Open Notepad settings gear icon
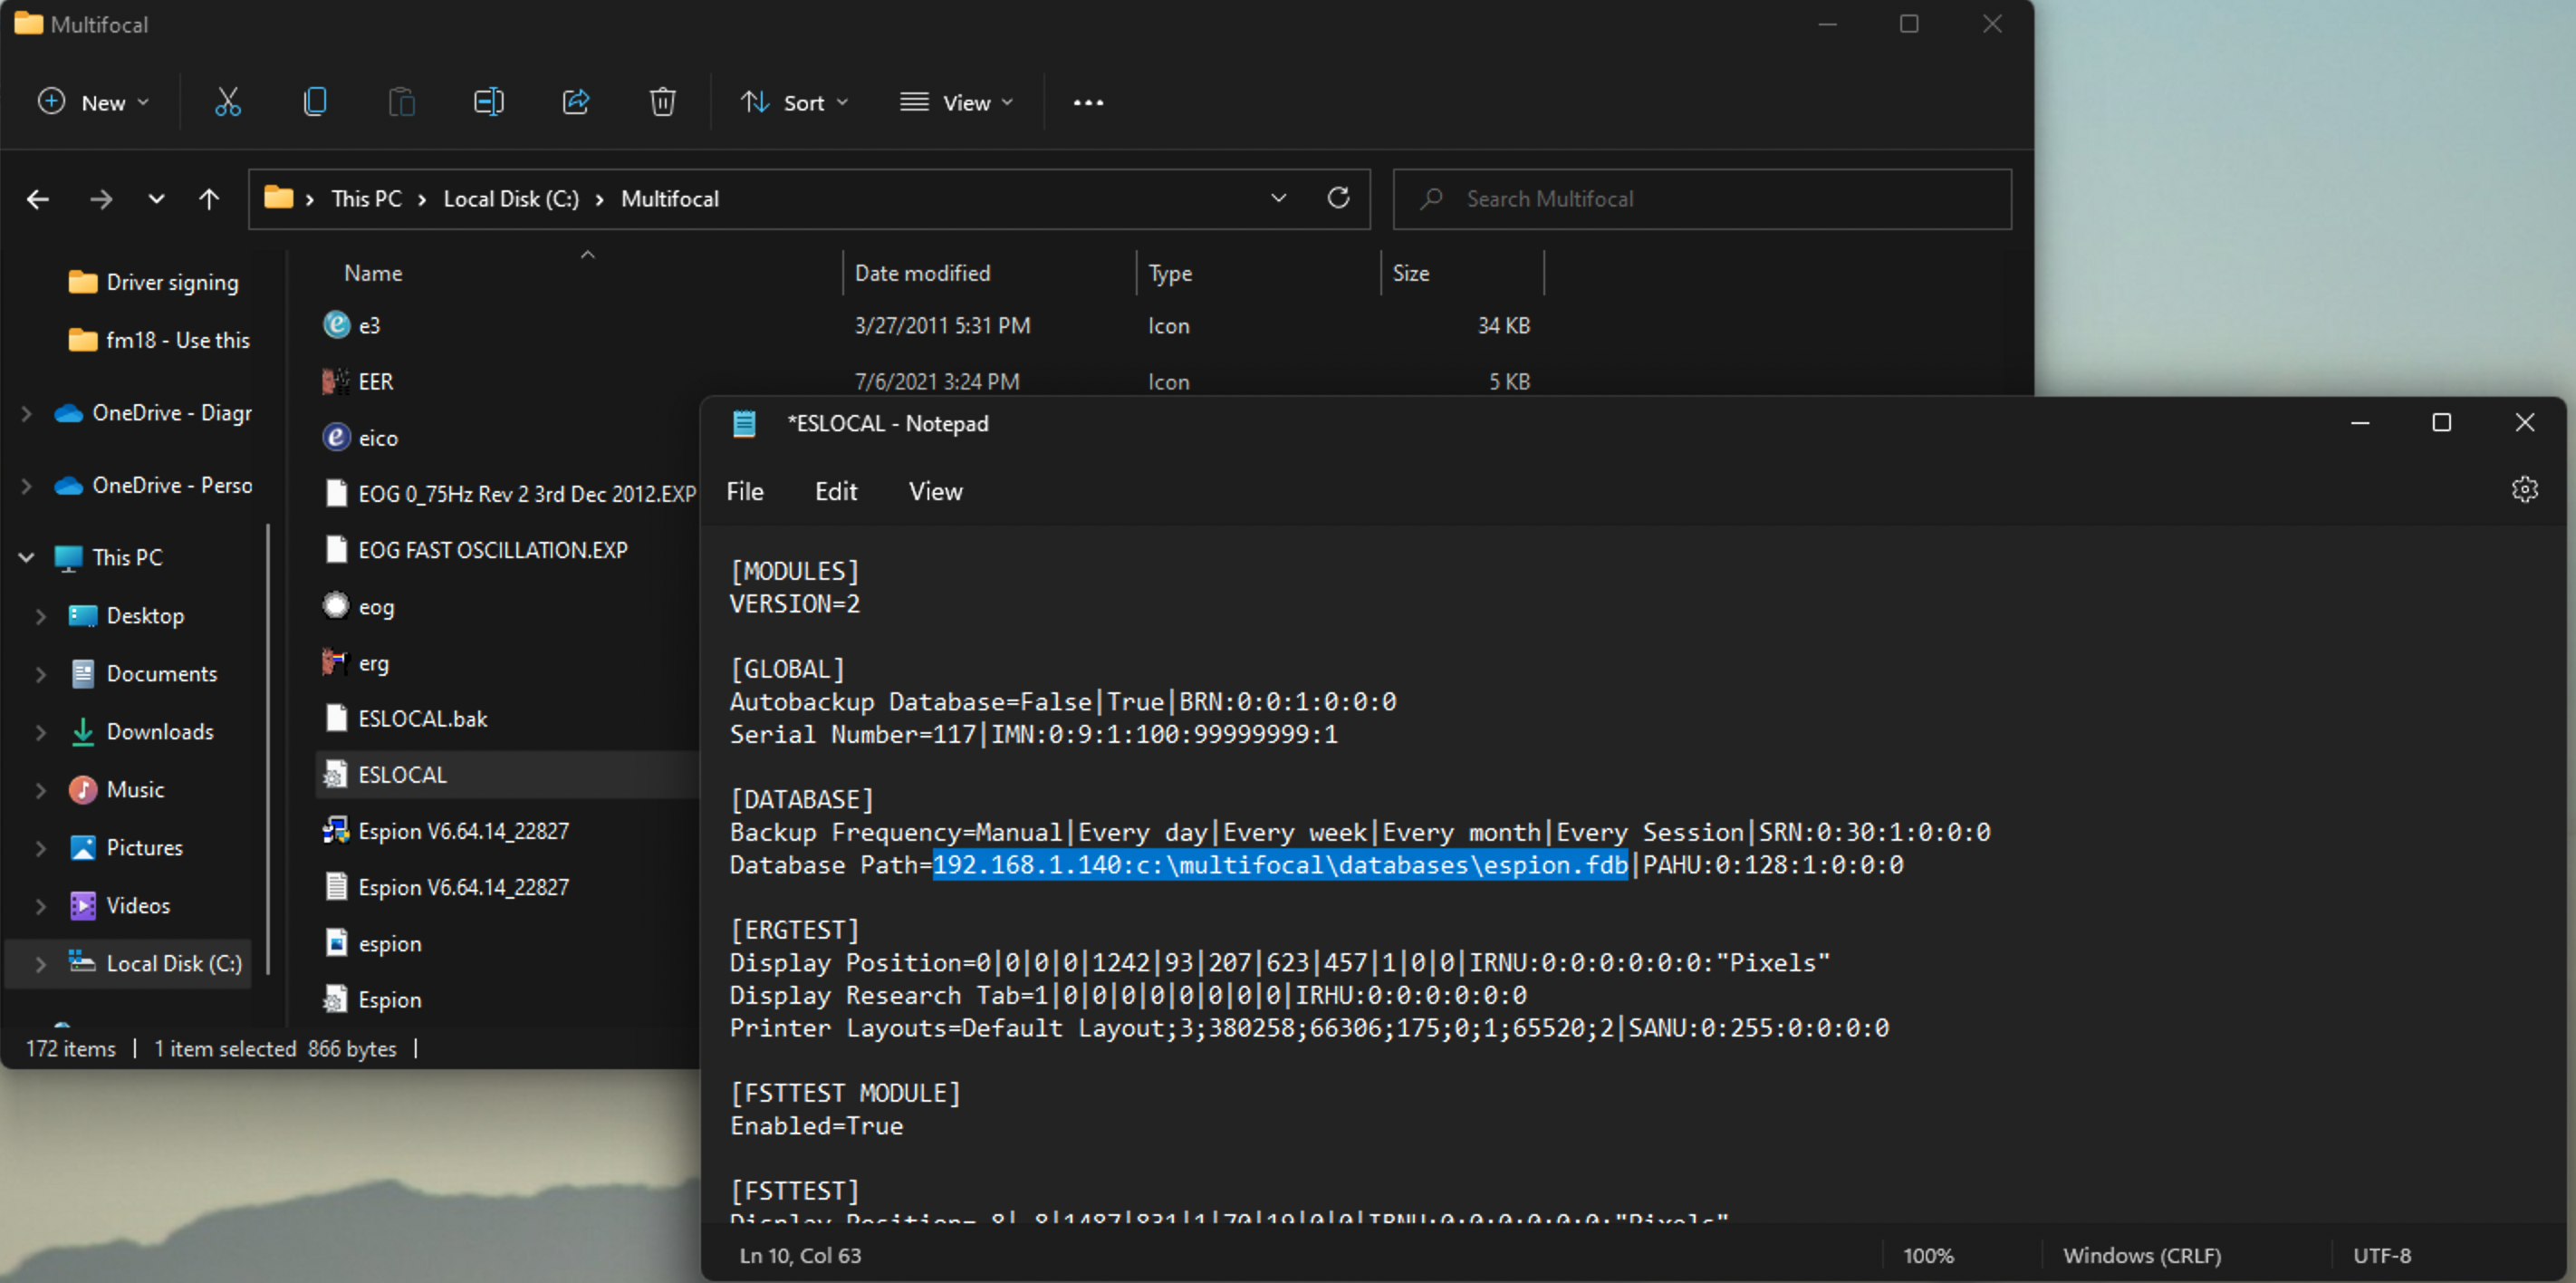Screen dimensions: 2576x1283 [2524, 489]
